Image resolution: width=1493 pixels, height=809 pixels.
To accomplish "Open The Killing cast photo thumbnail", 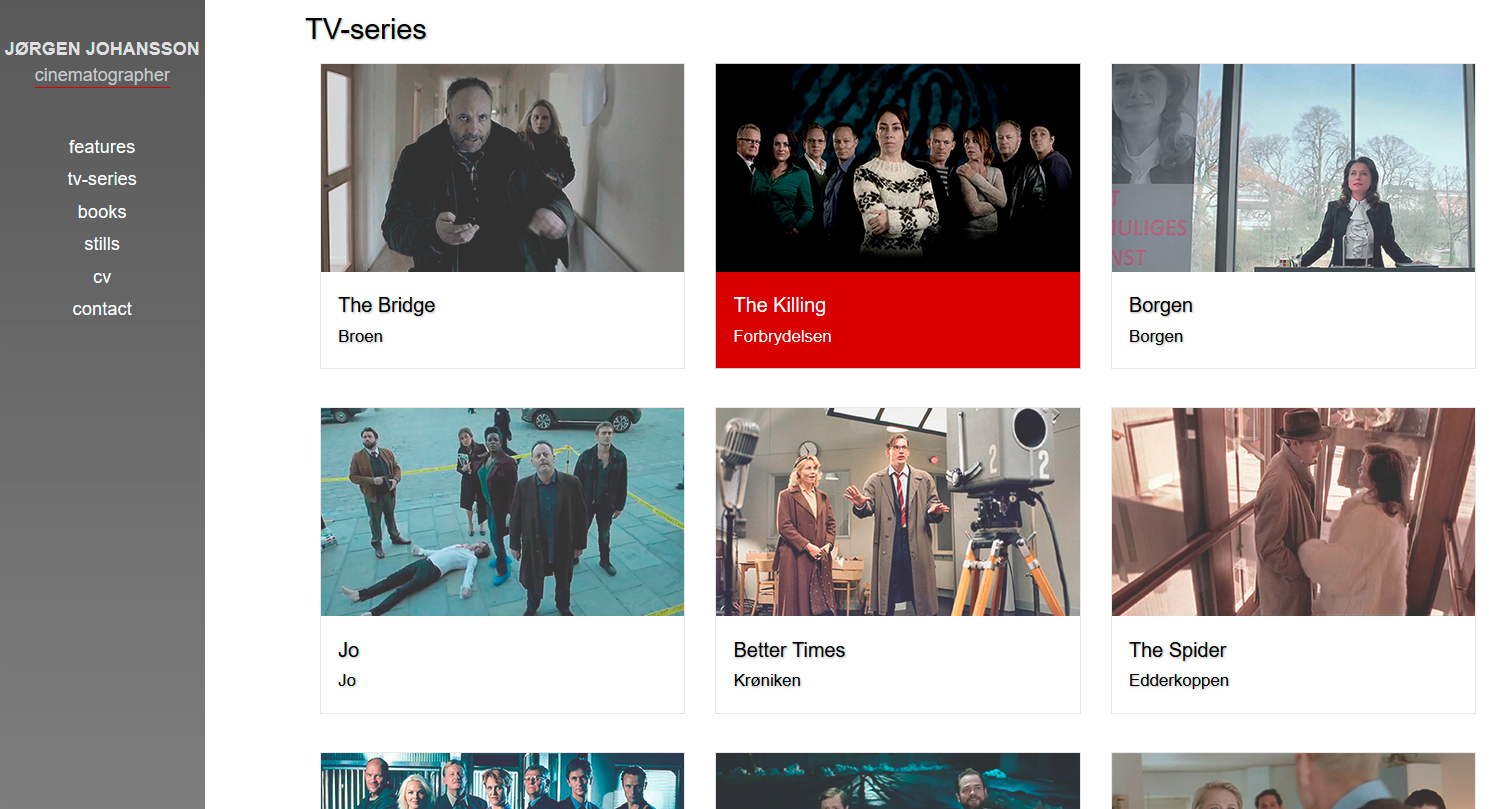I will [x=898, y=168].
